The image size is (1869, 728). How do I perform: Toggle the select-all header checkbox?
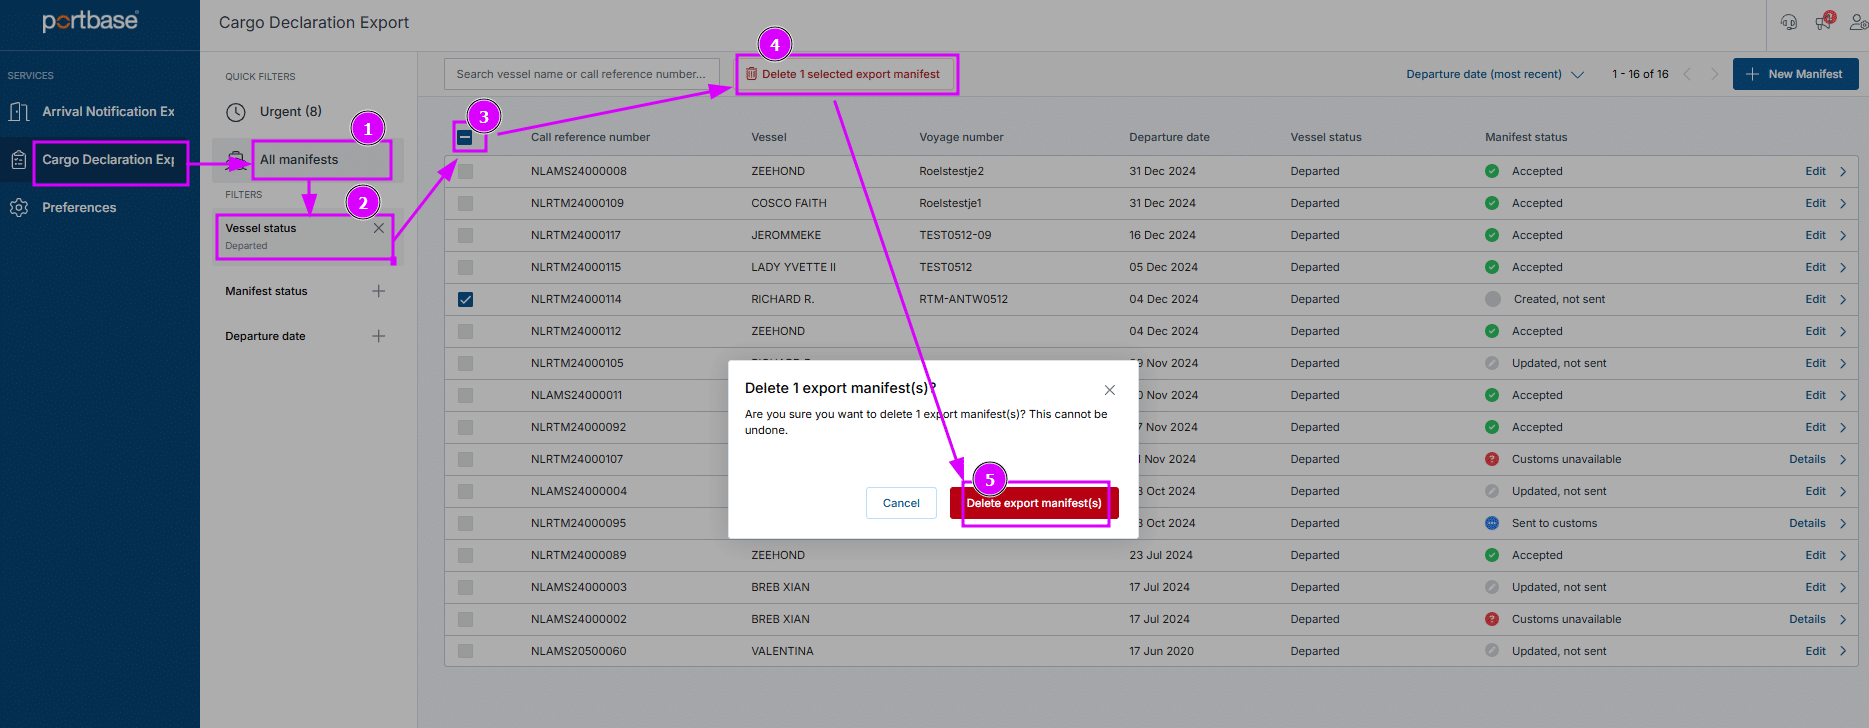(x=465, y=137)
